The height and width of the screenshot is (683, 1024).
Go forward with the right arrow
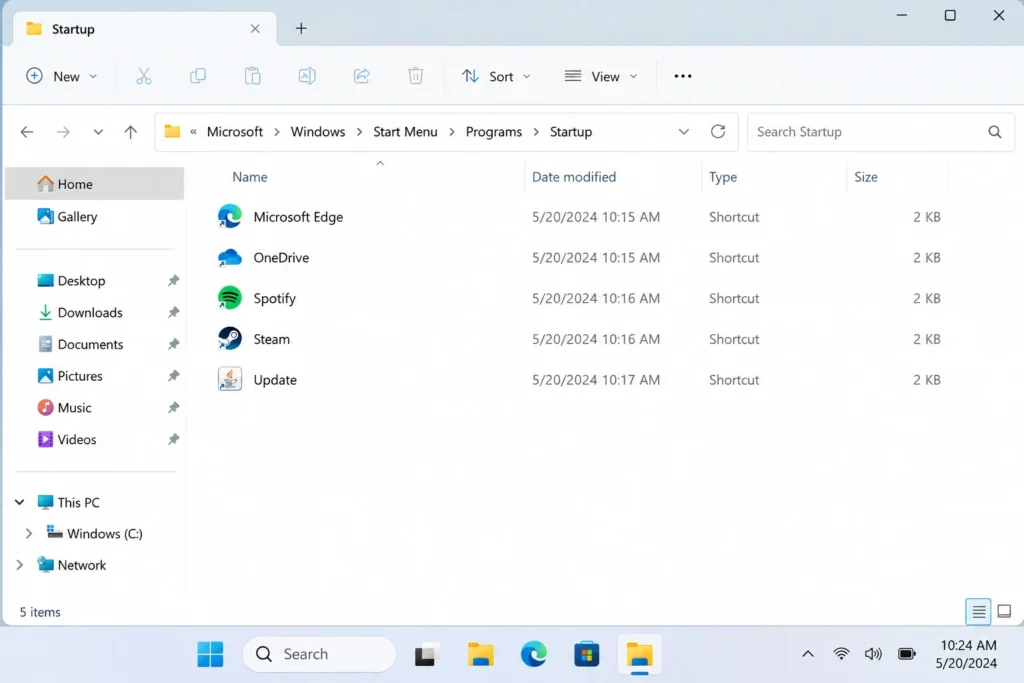(x=63, y=132)
